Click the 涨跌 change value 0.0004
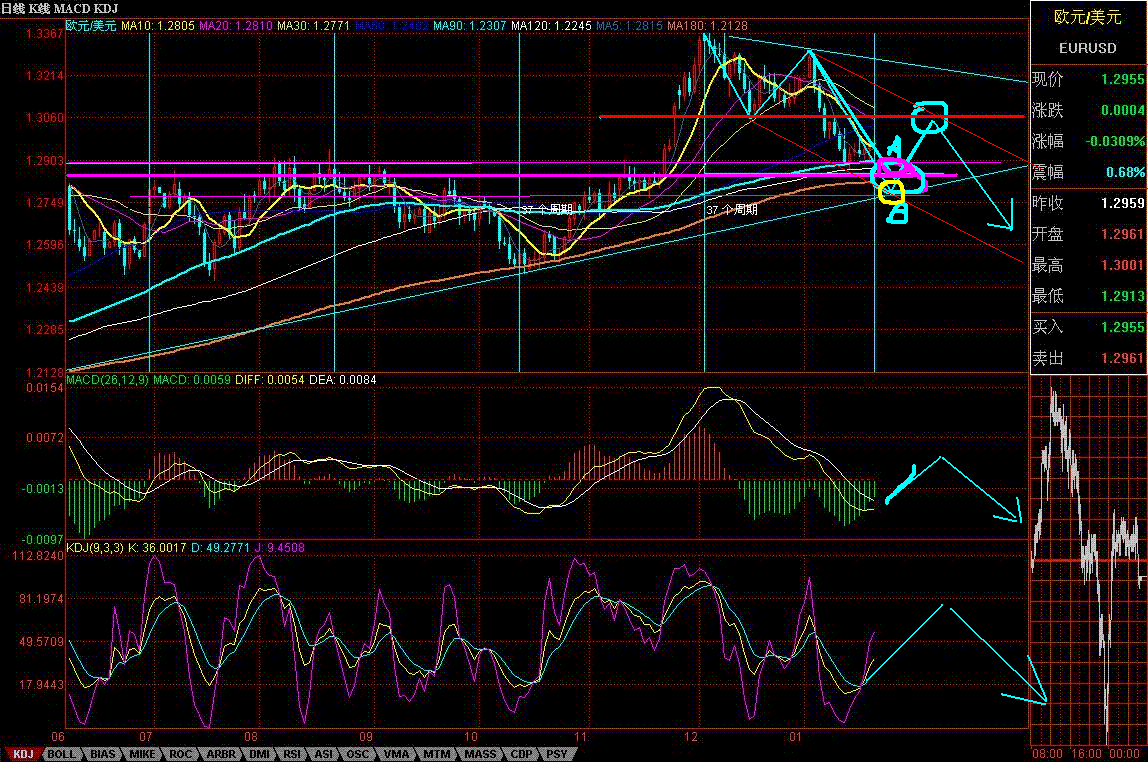Viewport: 1148px width, 762px height. pos(1122,110)
